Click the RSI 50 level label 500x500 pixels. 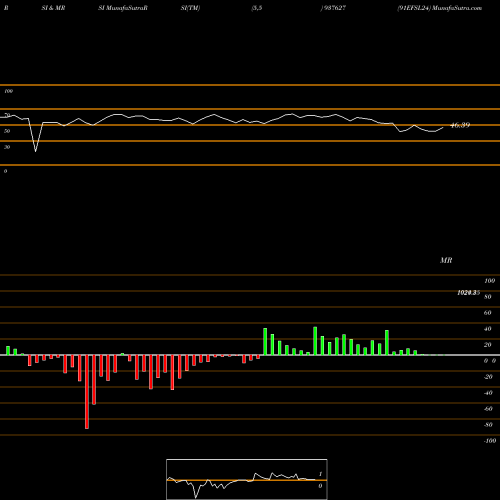7,131
